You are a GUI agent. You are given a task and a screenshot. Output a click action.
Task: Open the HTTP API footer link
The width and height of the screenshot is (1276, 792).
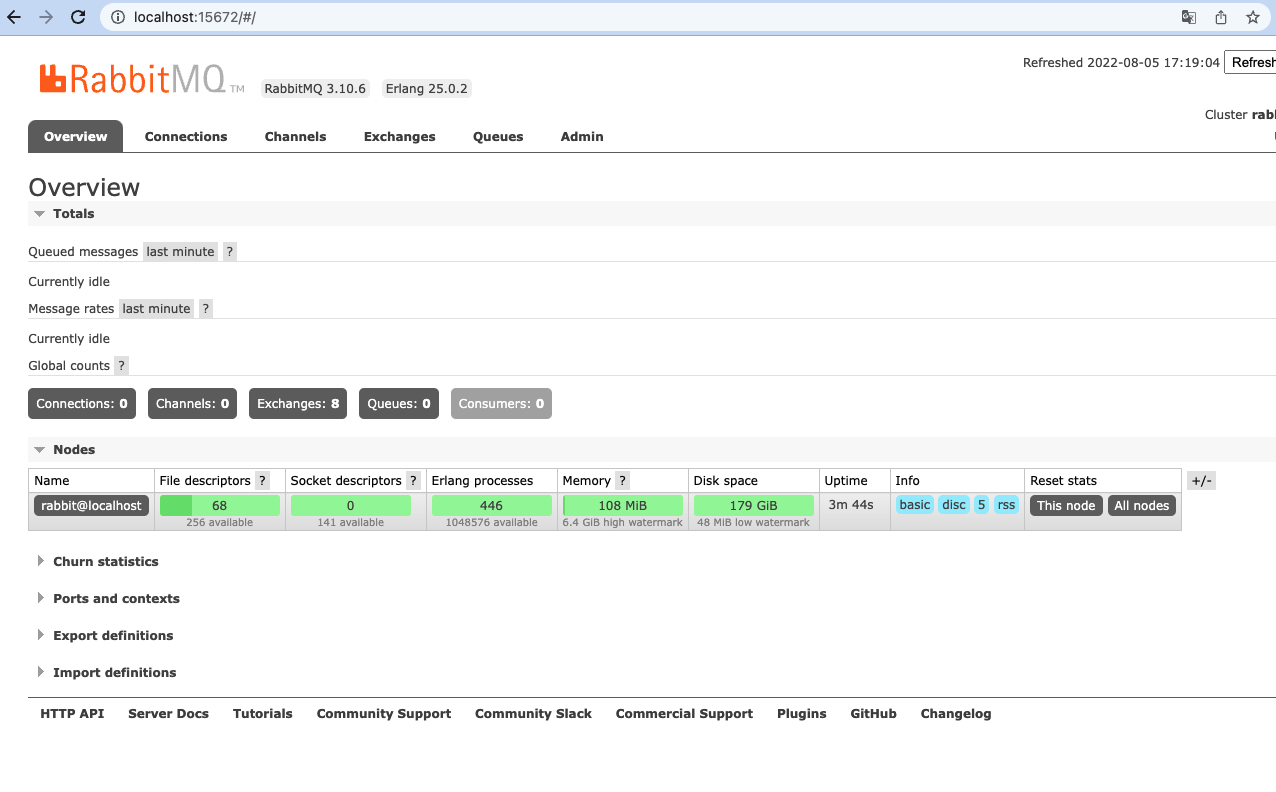point(72,714)
